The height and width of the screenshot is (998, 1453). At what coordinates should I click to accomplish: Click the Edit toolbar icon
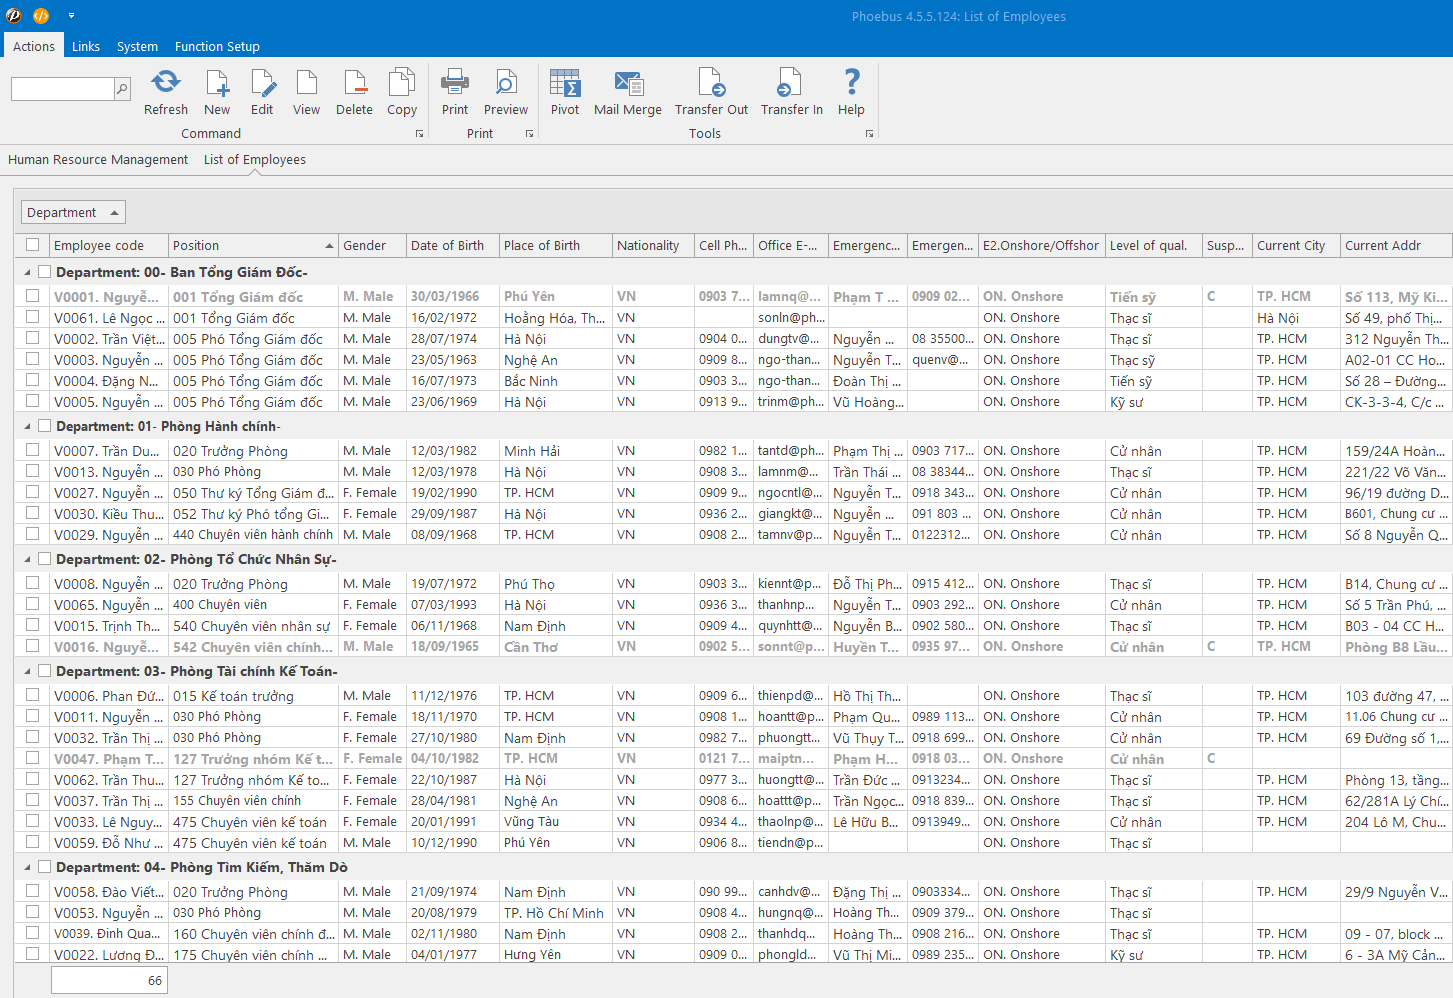(262, 82)
